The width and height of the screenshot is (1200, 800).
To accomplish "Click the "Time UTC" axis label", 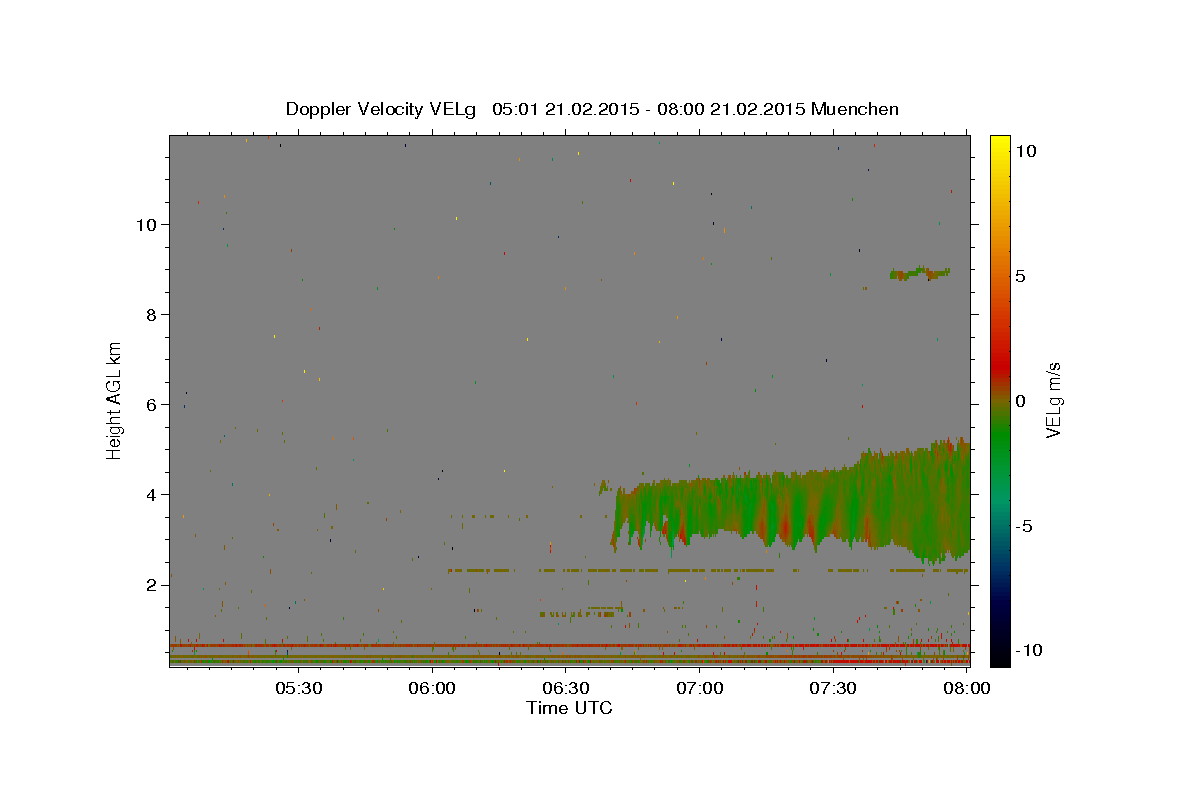I will pos(569,708).
